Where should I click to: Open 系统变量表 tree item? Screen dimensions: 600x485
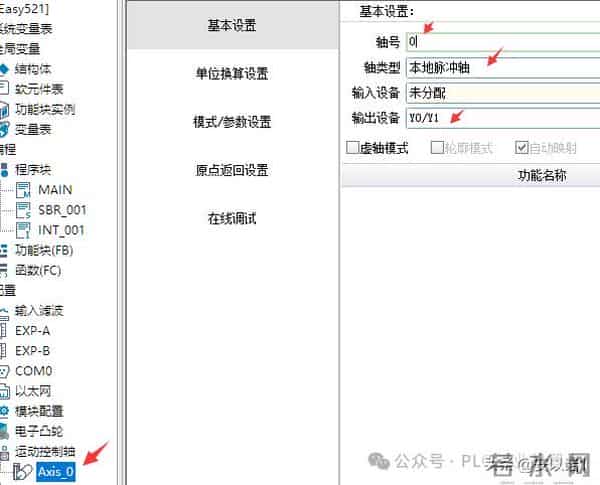(x=26, y=28)
